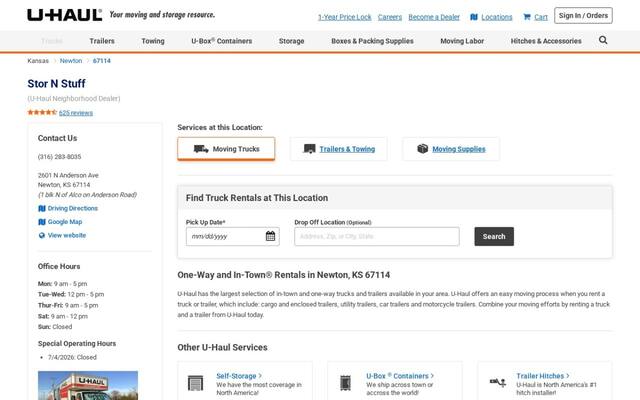Click the U-Haul truck location photo

[88, 385]
